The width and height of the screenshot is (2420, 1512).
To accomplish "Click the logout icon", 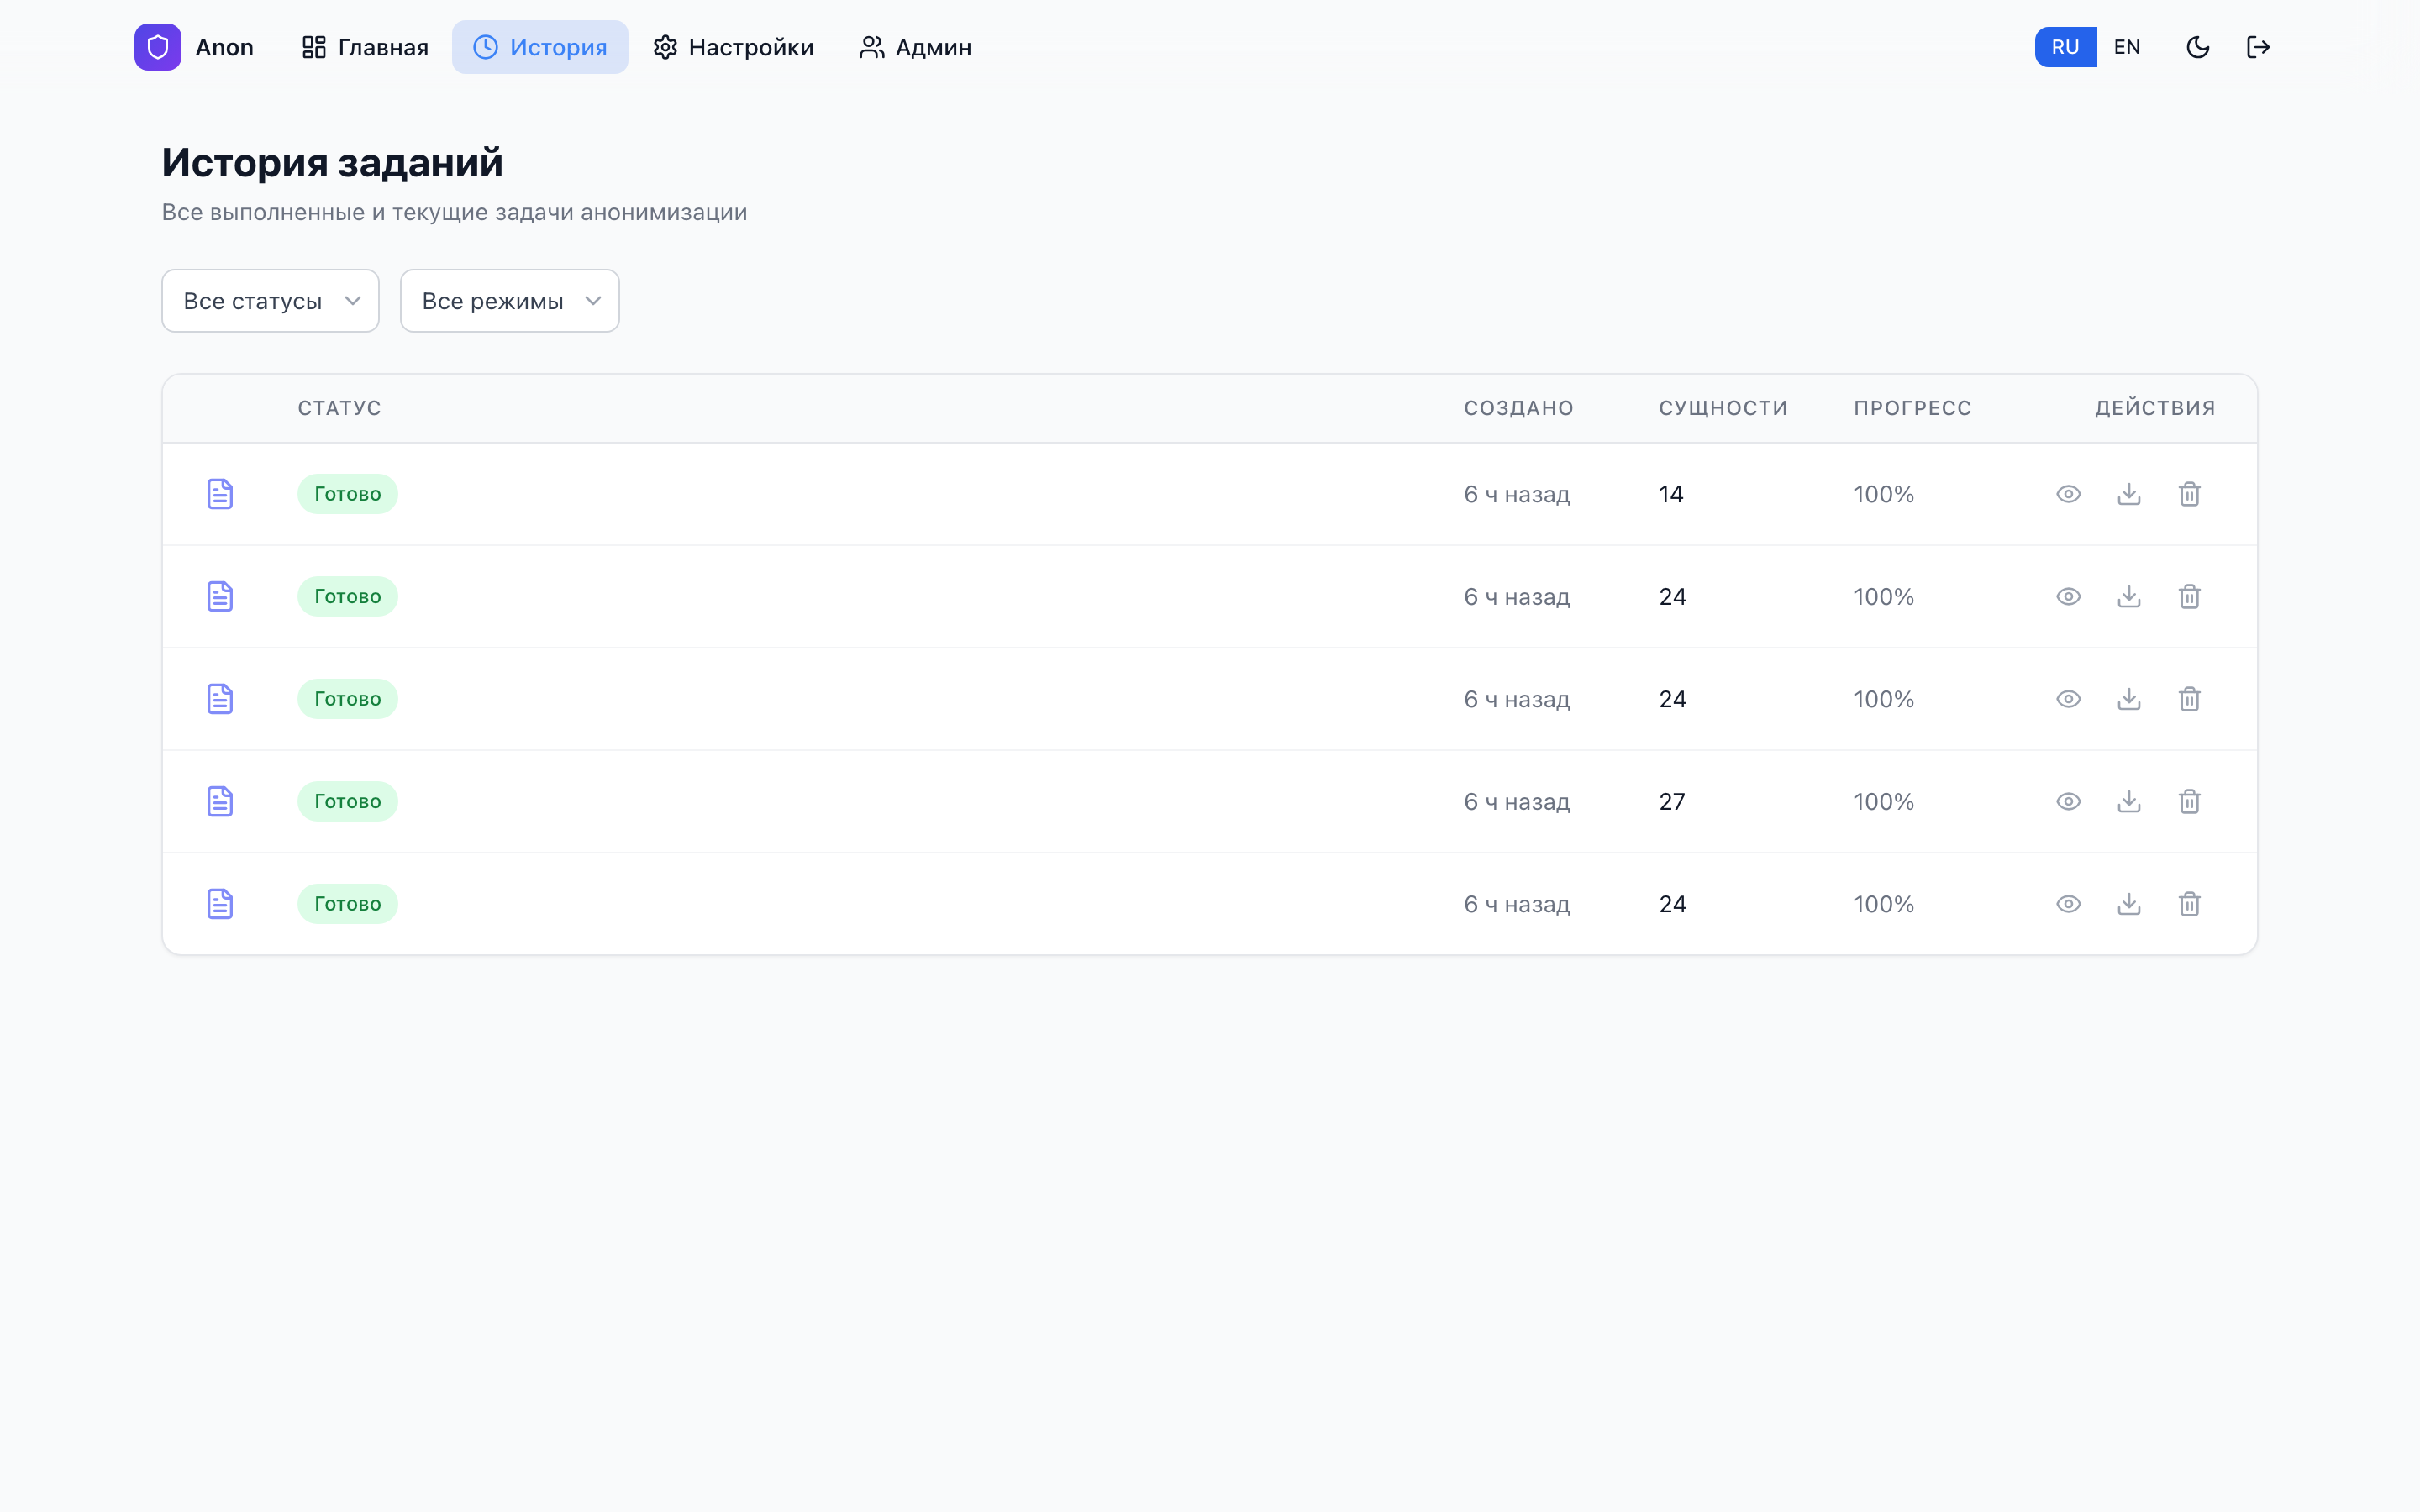I will (x=2258, y=47).
